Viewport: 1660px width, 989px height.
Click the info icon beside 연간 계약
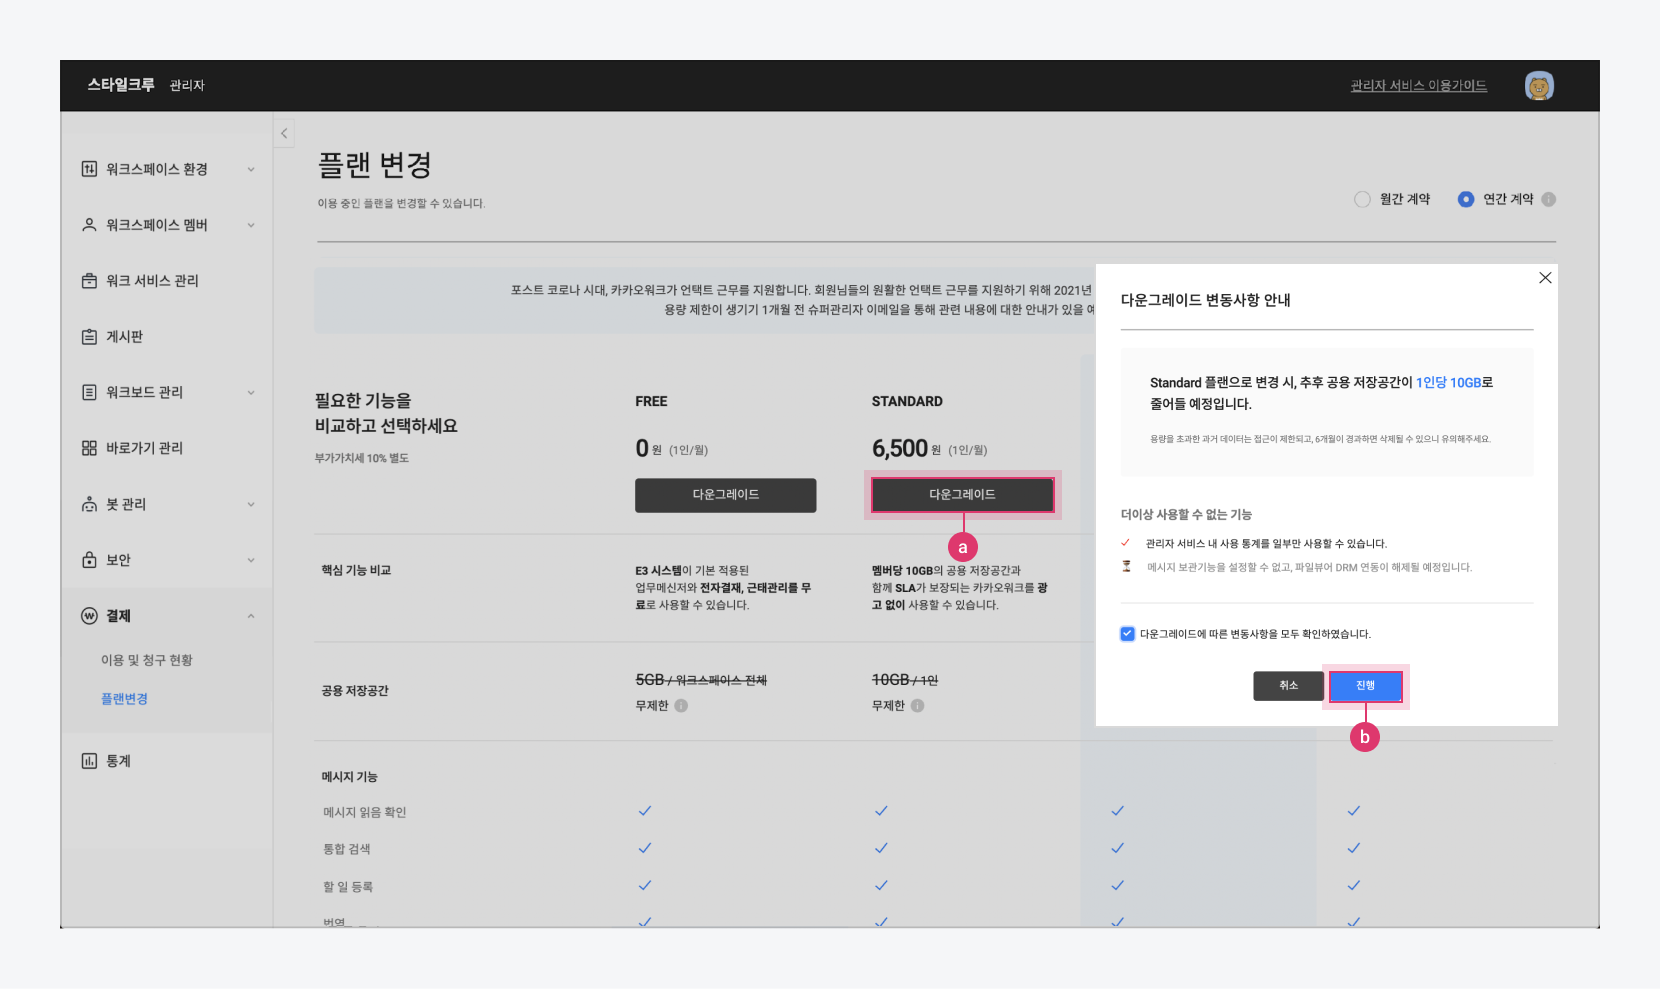click(1548, 199)
